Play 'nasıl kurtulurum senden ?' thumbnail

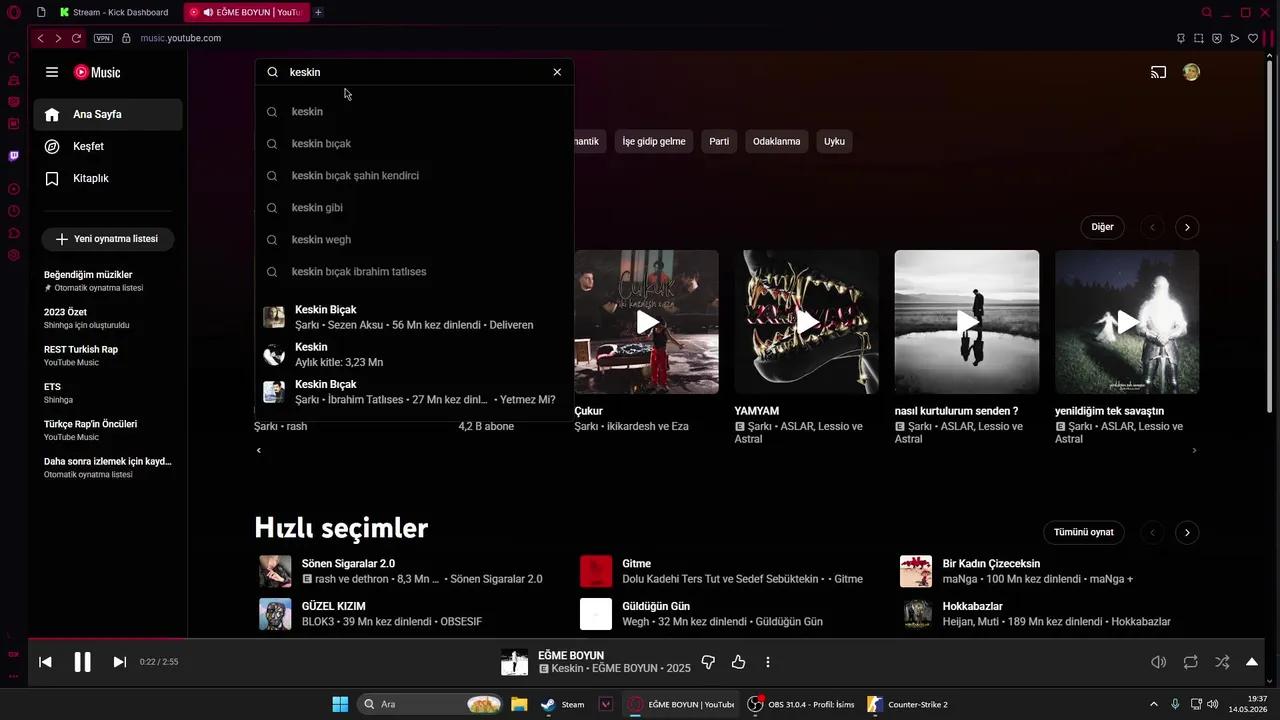tap(967, 322)
